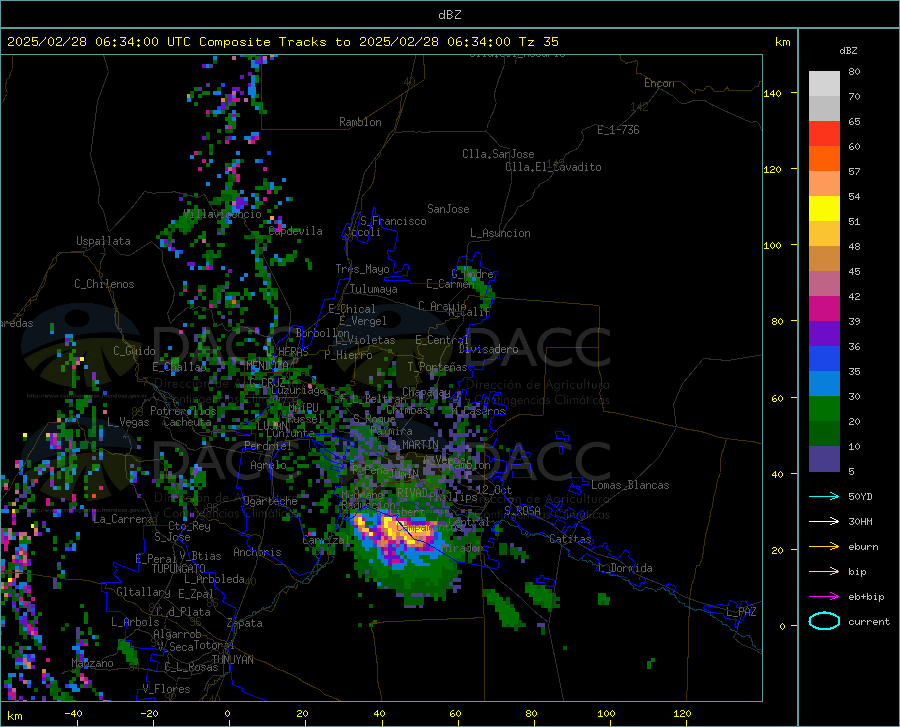
Task: Click the Agrelo label
Action: point(268,465)
